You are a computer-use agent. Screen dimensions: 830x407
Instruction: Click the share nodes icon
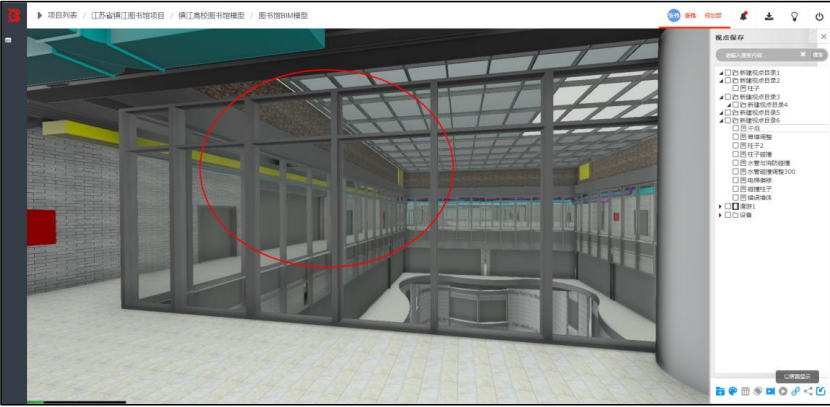coord(808,391)
